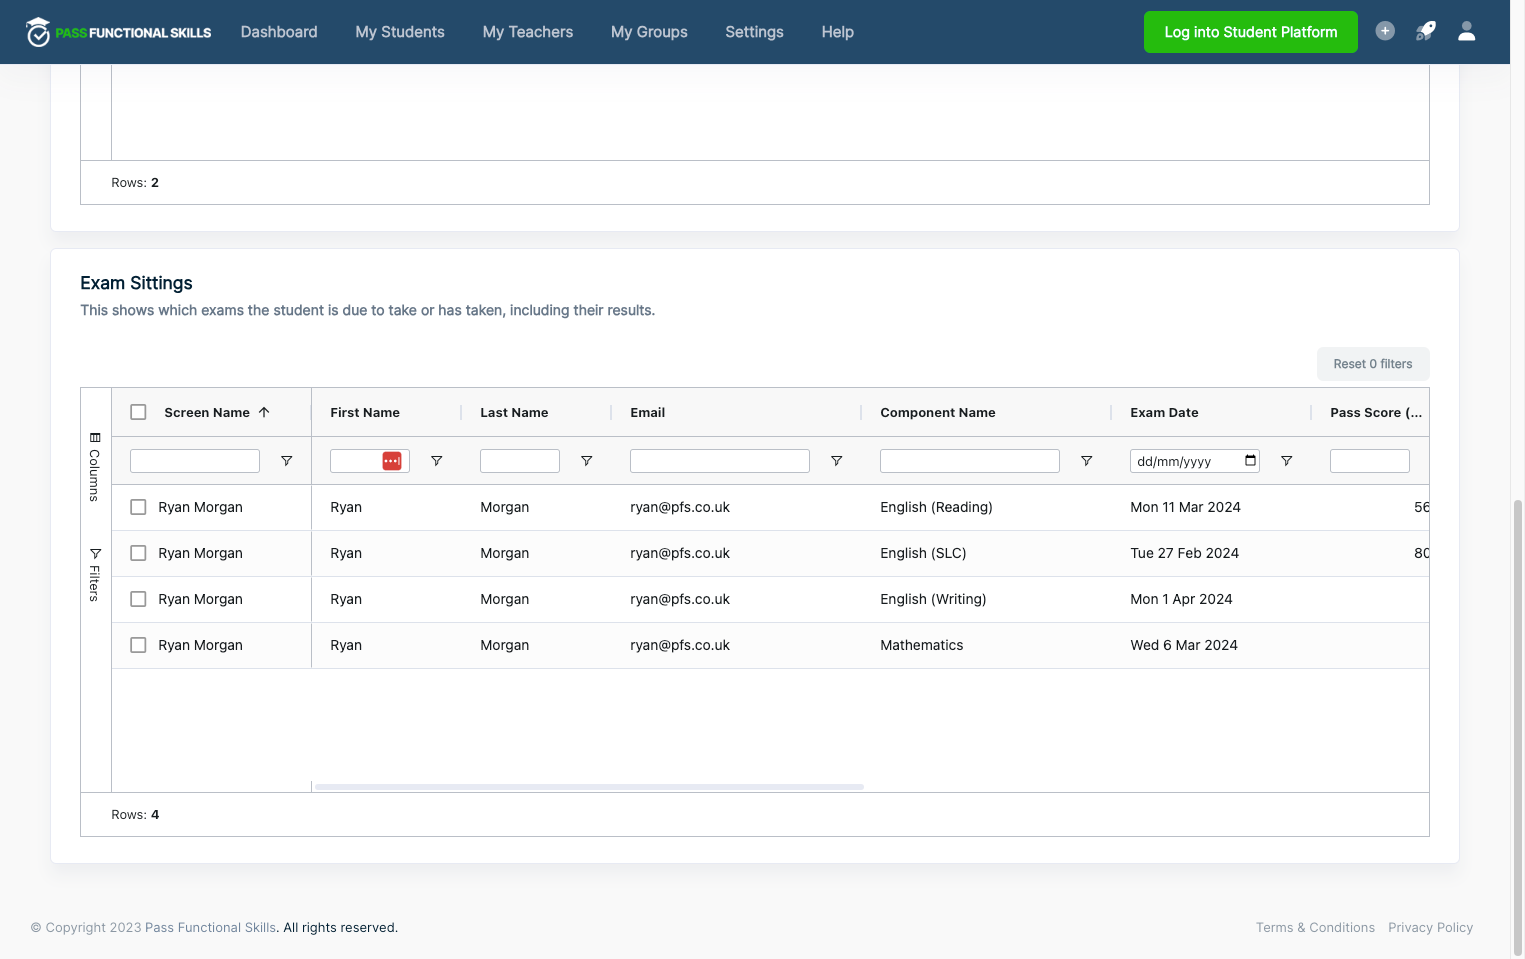Click the English (SLC) component cell
1525x959 pixels.
(x=923, y=553)
